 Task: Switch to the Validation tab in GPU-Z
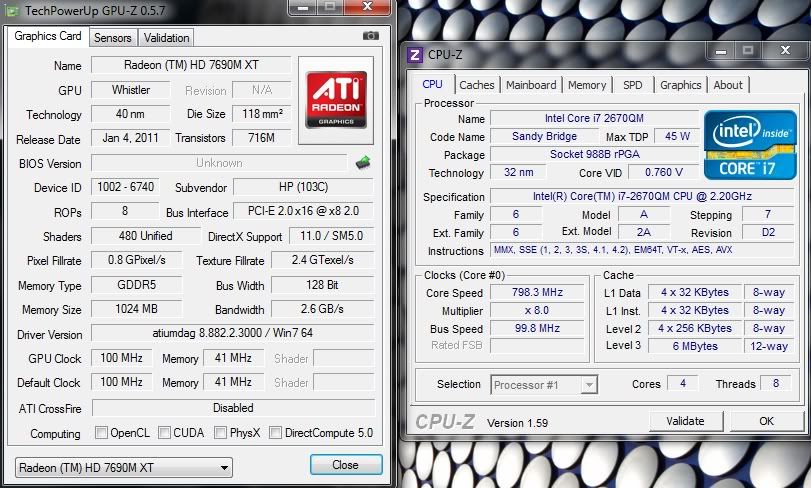tap(166, 38)
